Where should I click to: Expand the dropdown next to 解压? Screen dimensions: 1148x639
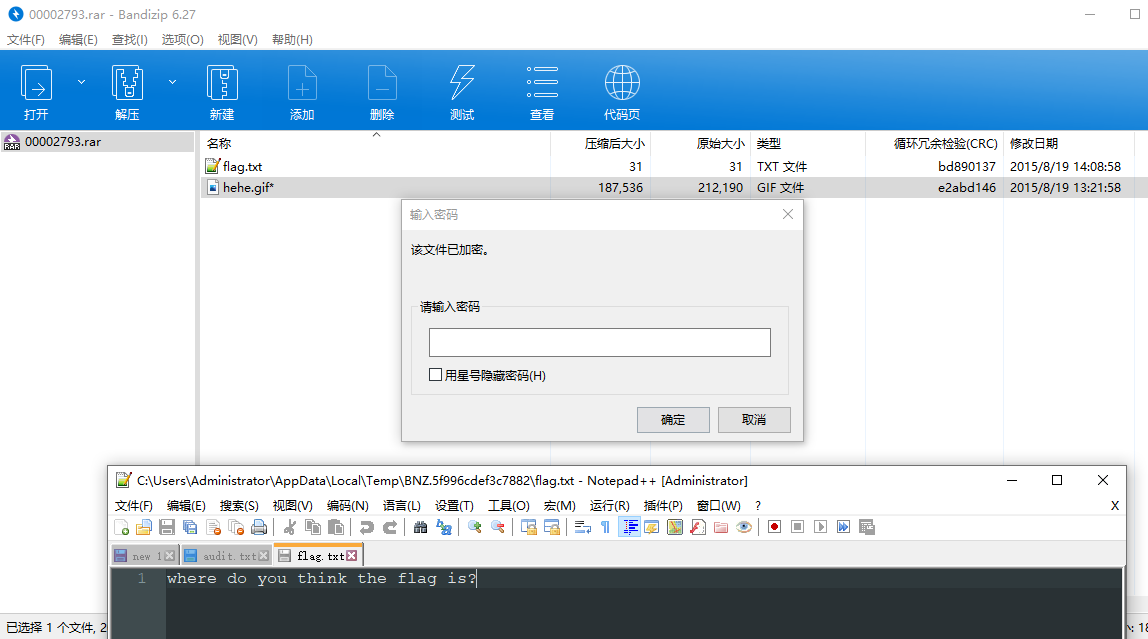coord(170,82)
